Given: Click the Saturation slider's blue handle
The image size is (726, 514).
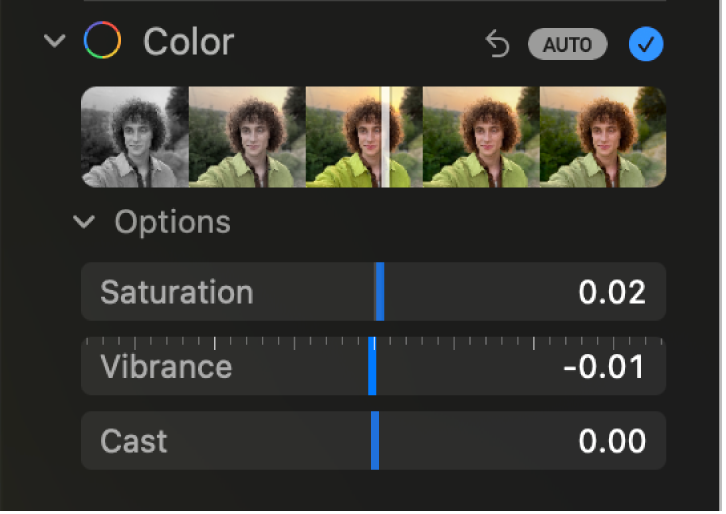Looking at the screenshot, I should tap(379, 292).
